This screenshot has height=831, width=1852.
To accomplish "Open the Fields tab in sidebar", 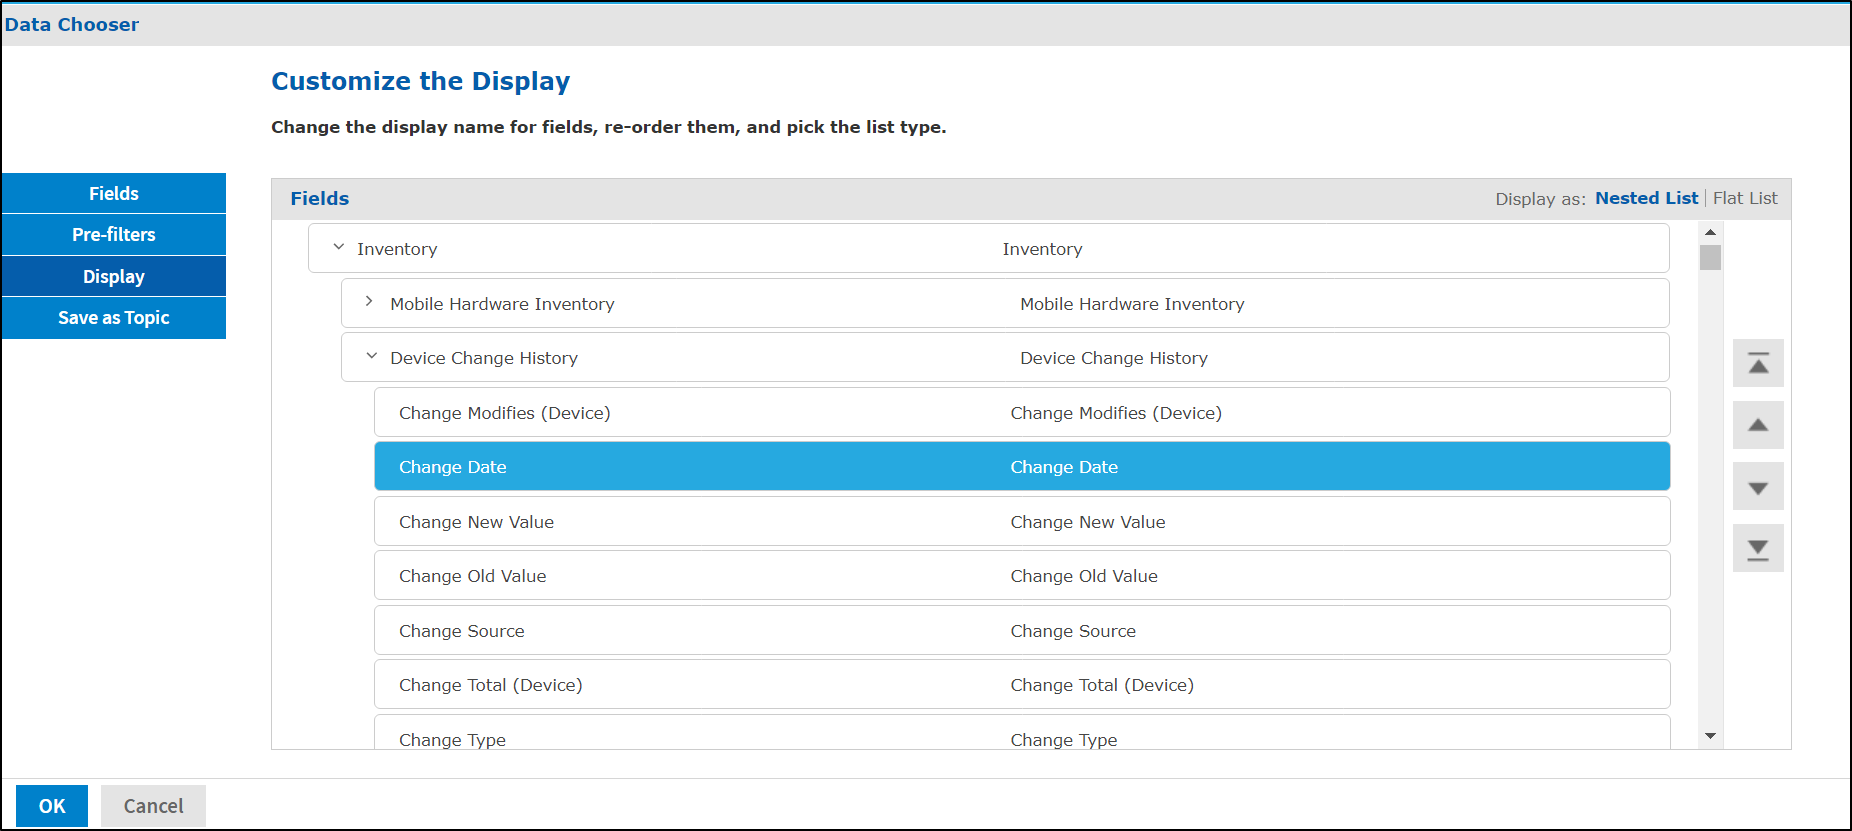I will click(x=114, y=193).
